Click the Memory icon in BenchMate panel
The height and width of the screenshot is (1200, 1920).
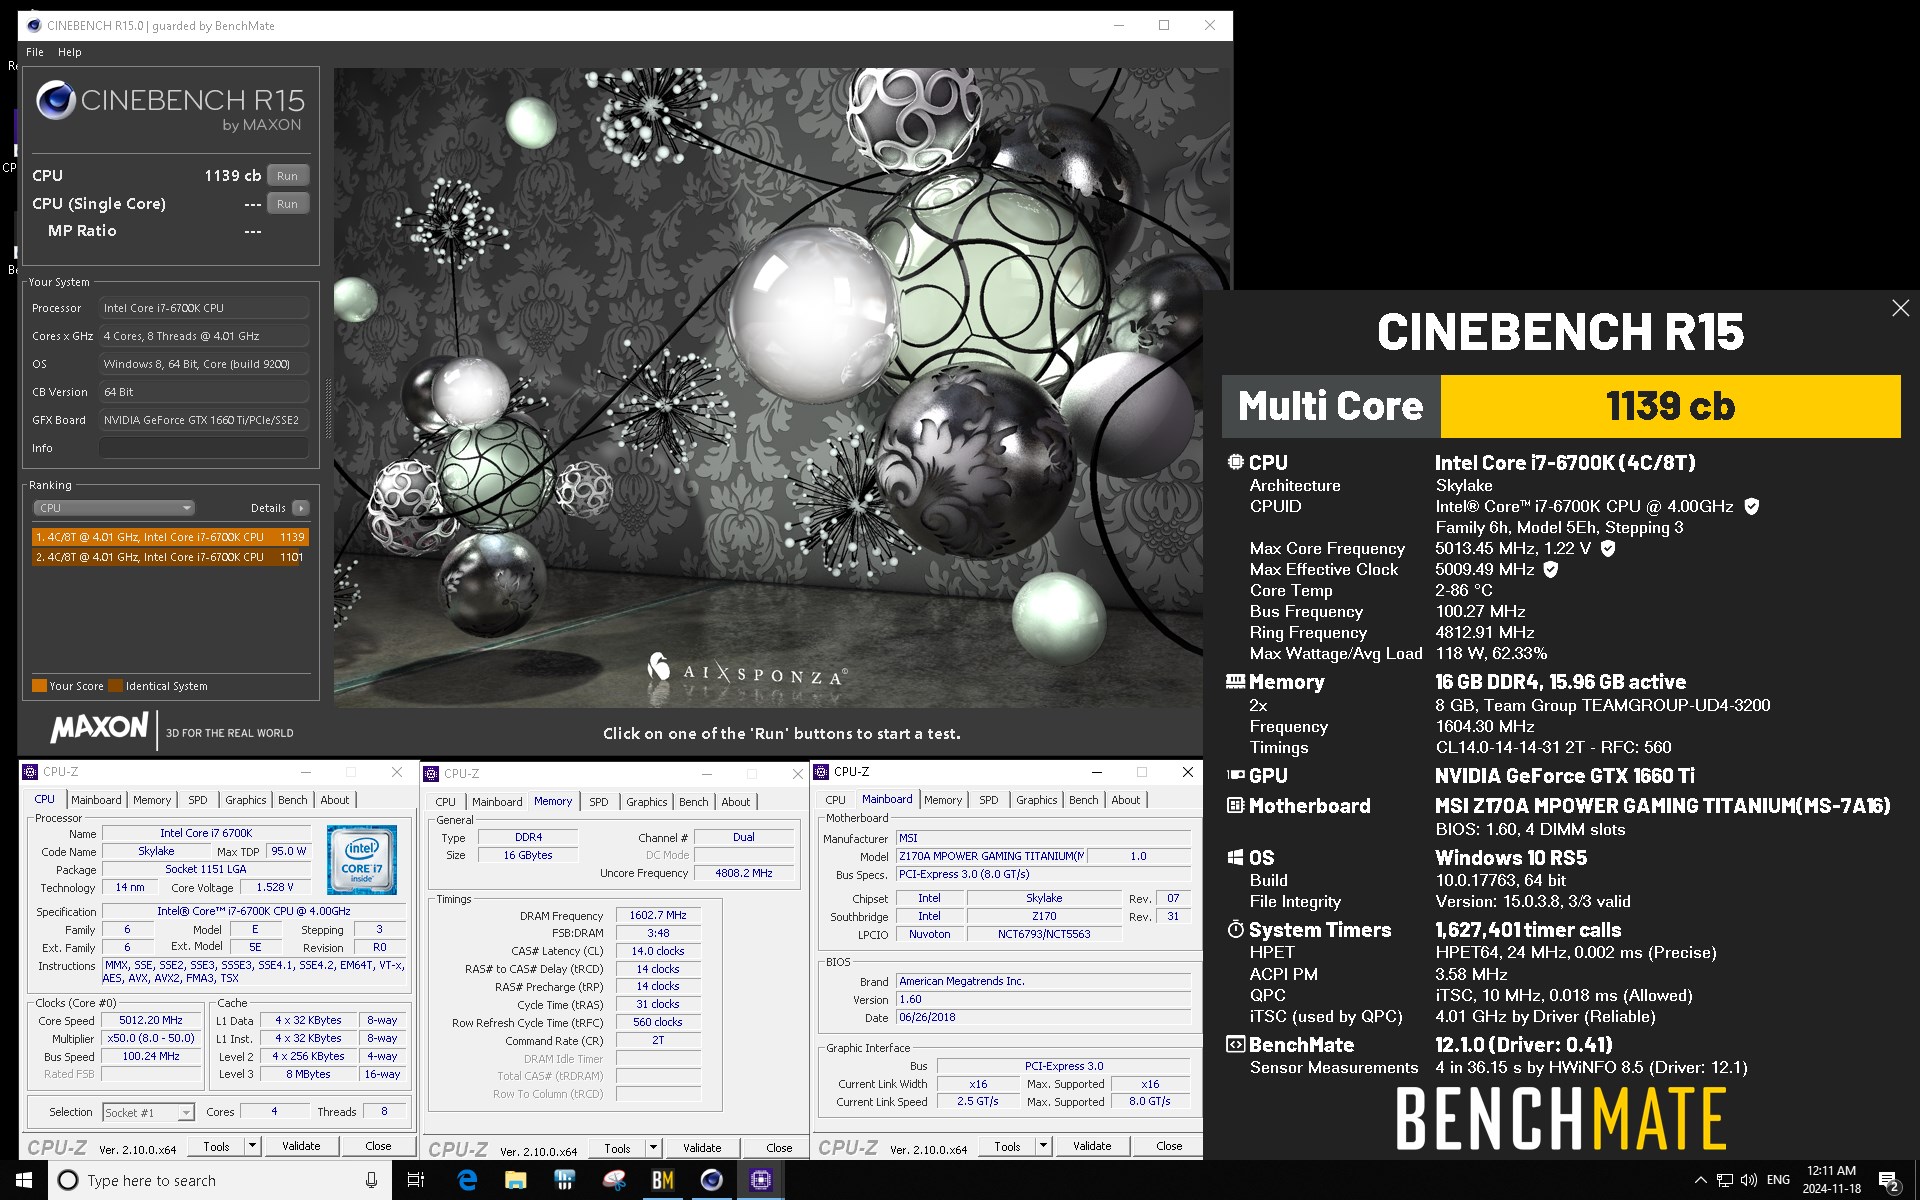click(1236, 682)
